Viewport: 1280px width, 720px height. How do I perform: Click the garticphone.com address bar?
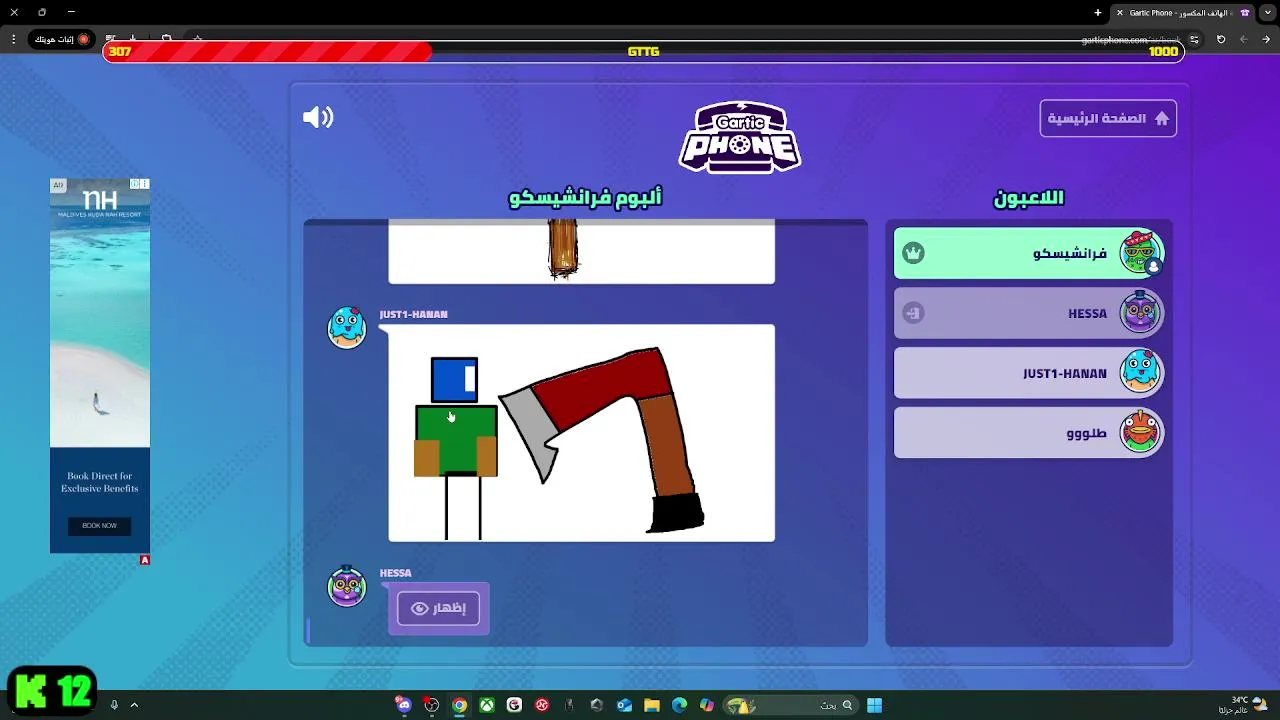click(1130, 40)
